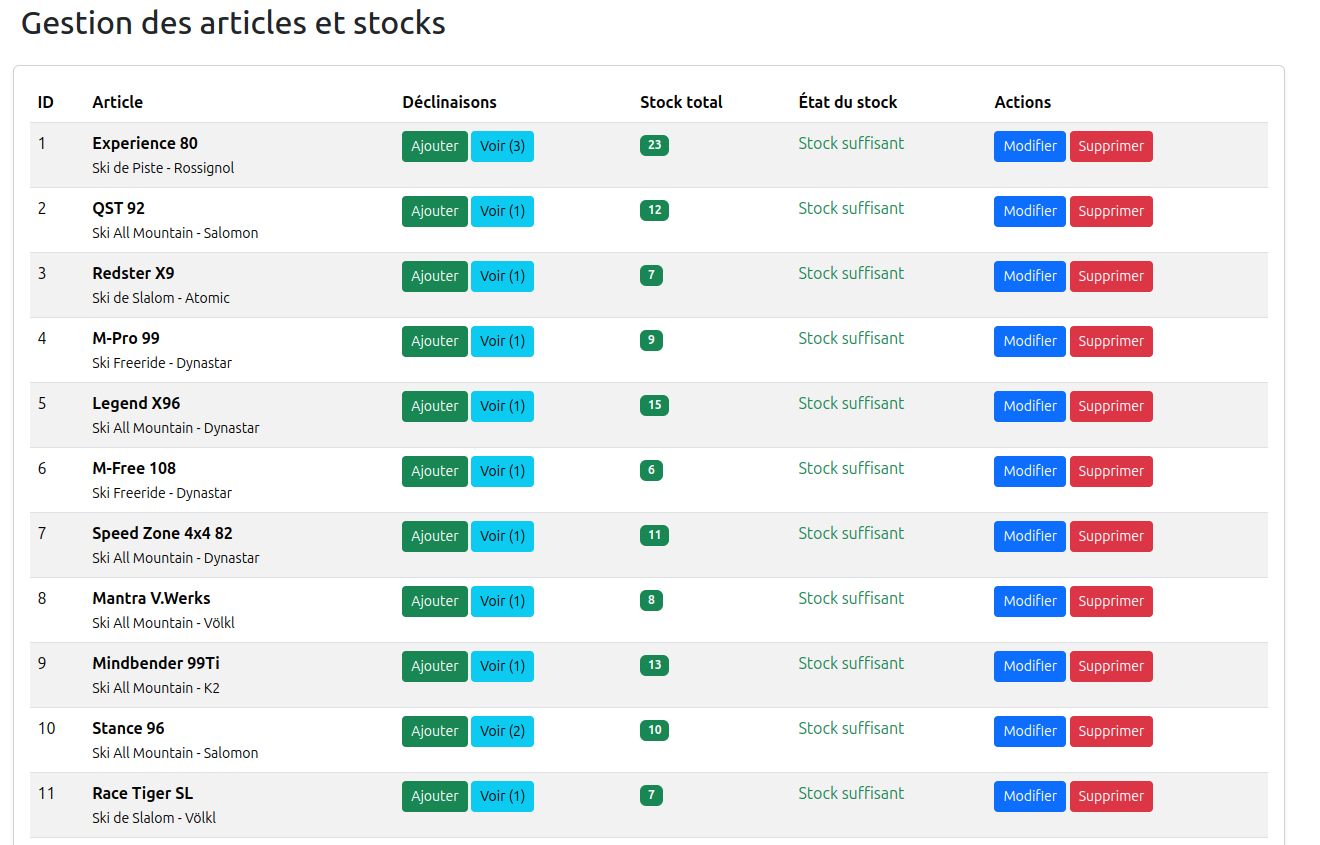Open "Voir (2)" declinations of Stance 96
This screenshot has height=845, width=1320.
click(502, 731)
